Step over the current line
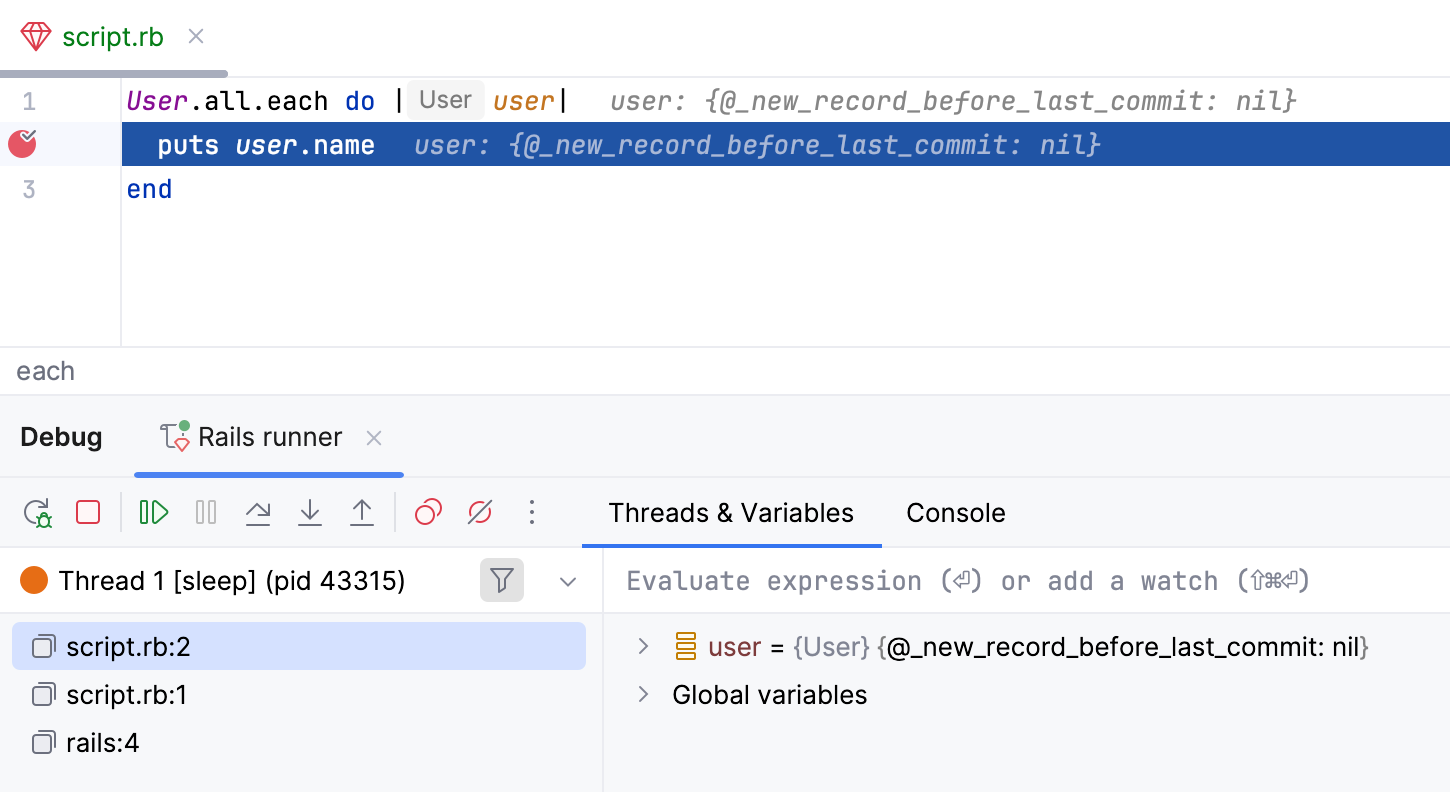This screenshot has height=792, width=1450. coord(258,512)
